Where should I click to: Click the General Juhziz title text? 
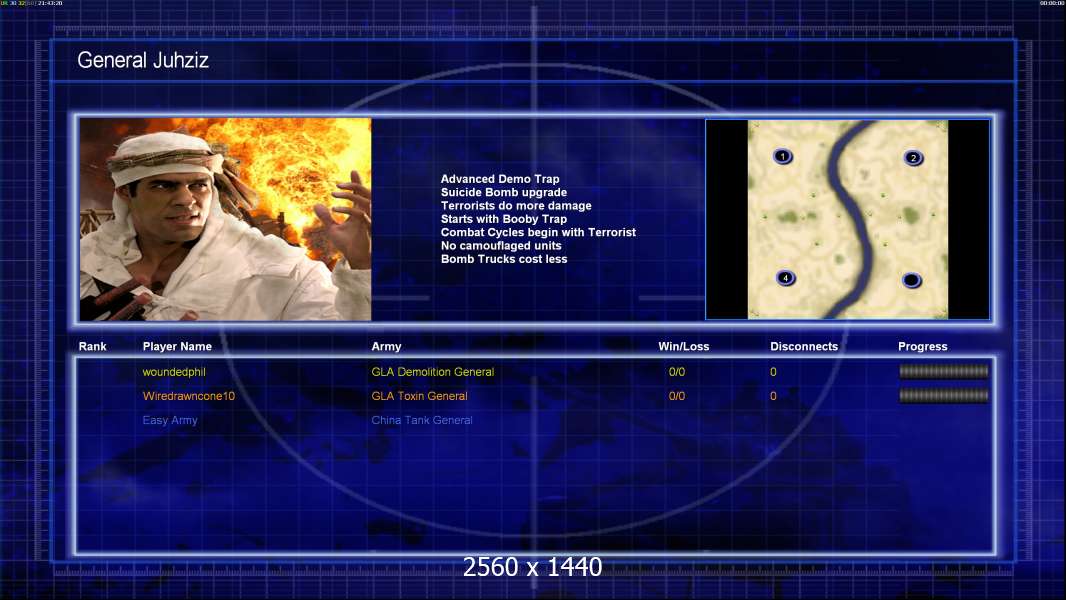[x=143, y=60]
